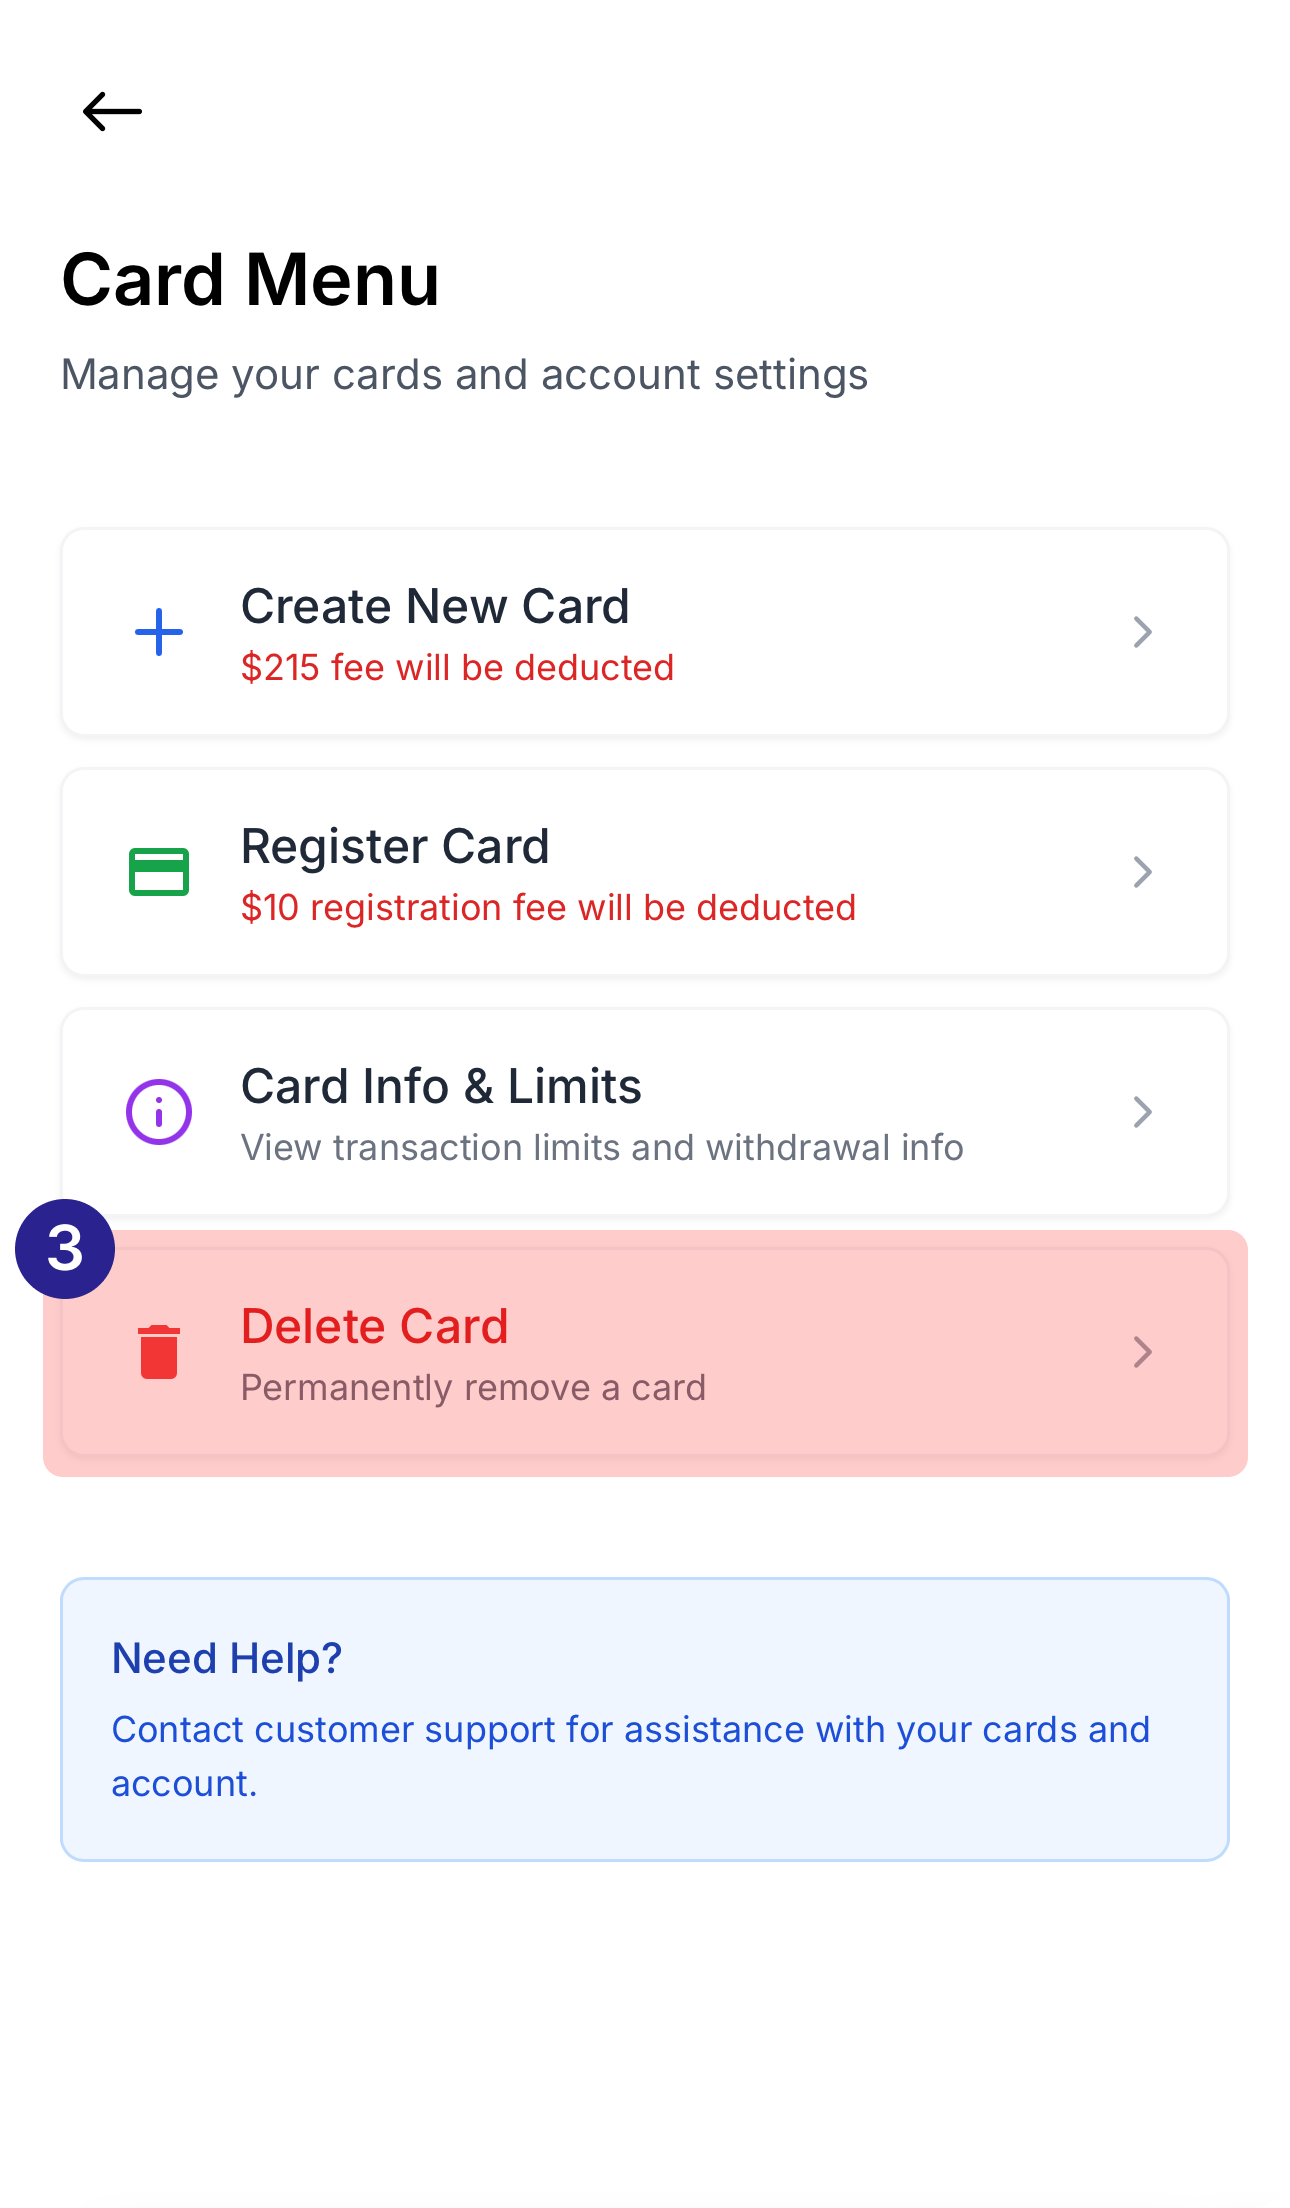Click the $10 registration fee text

548,908
